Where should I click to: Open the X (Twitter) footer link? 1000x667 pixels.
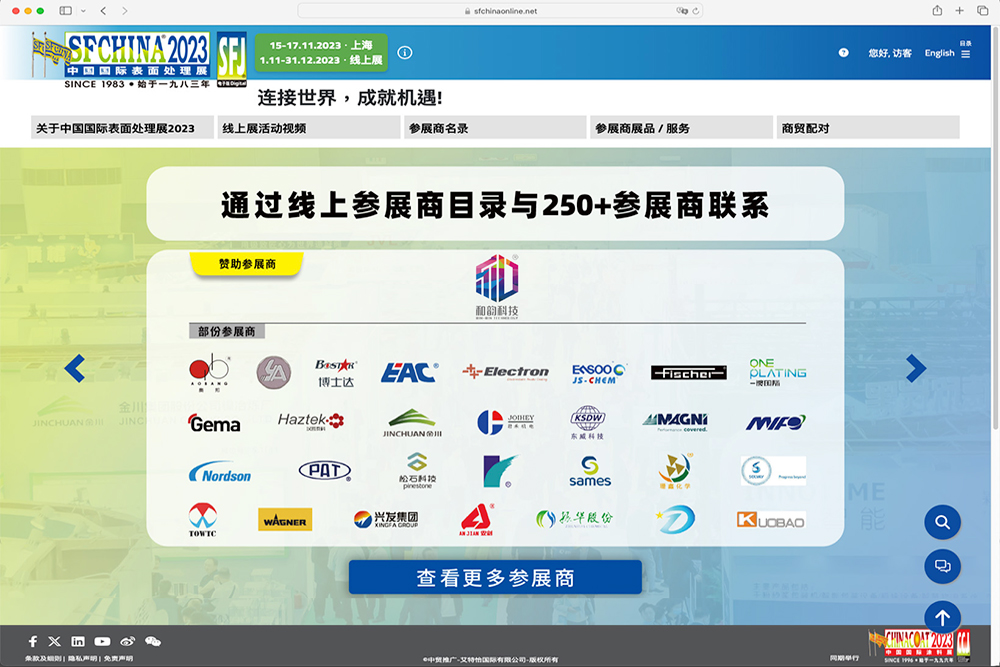55,641
